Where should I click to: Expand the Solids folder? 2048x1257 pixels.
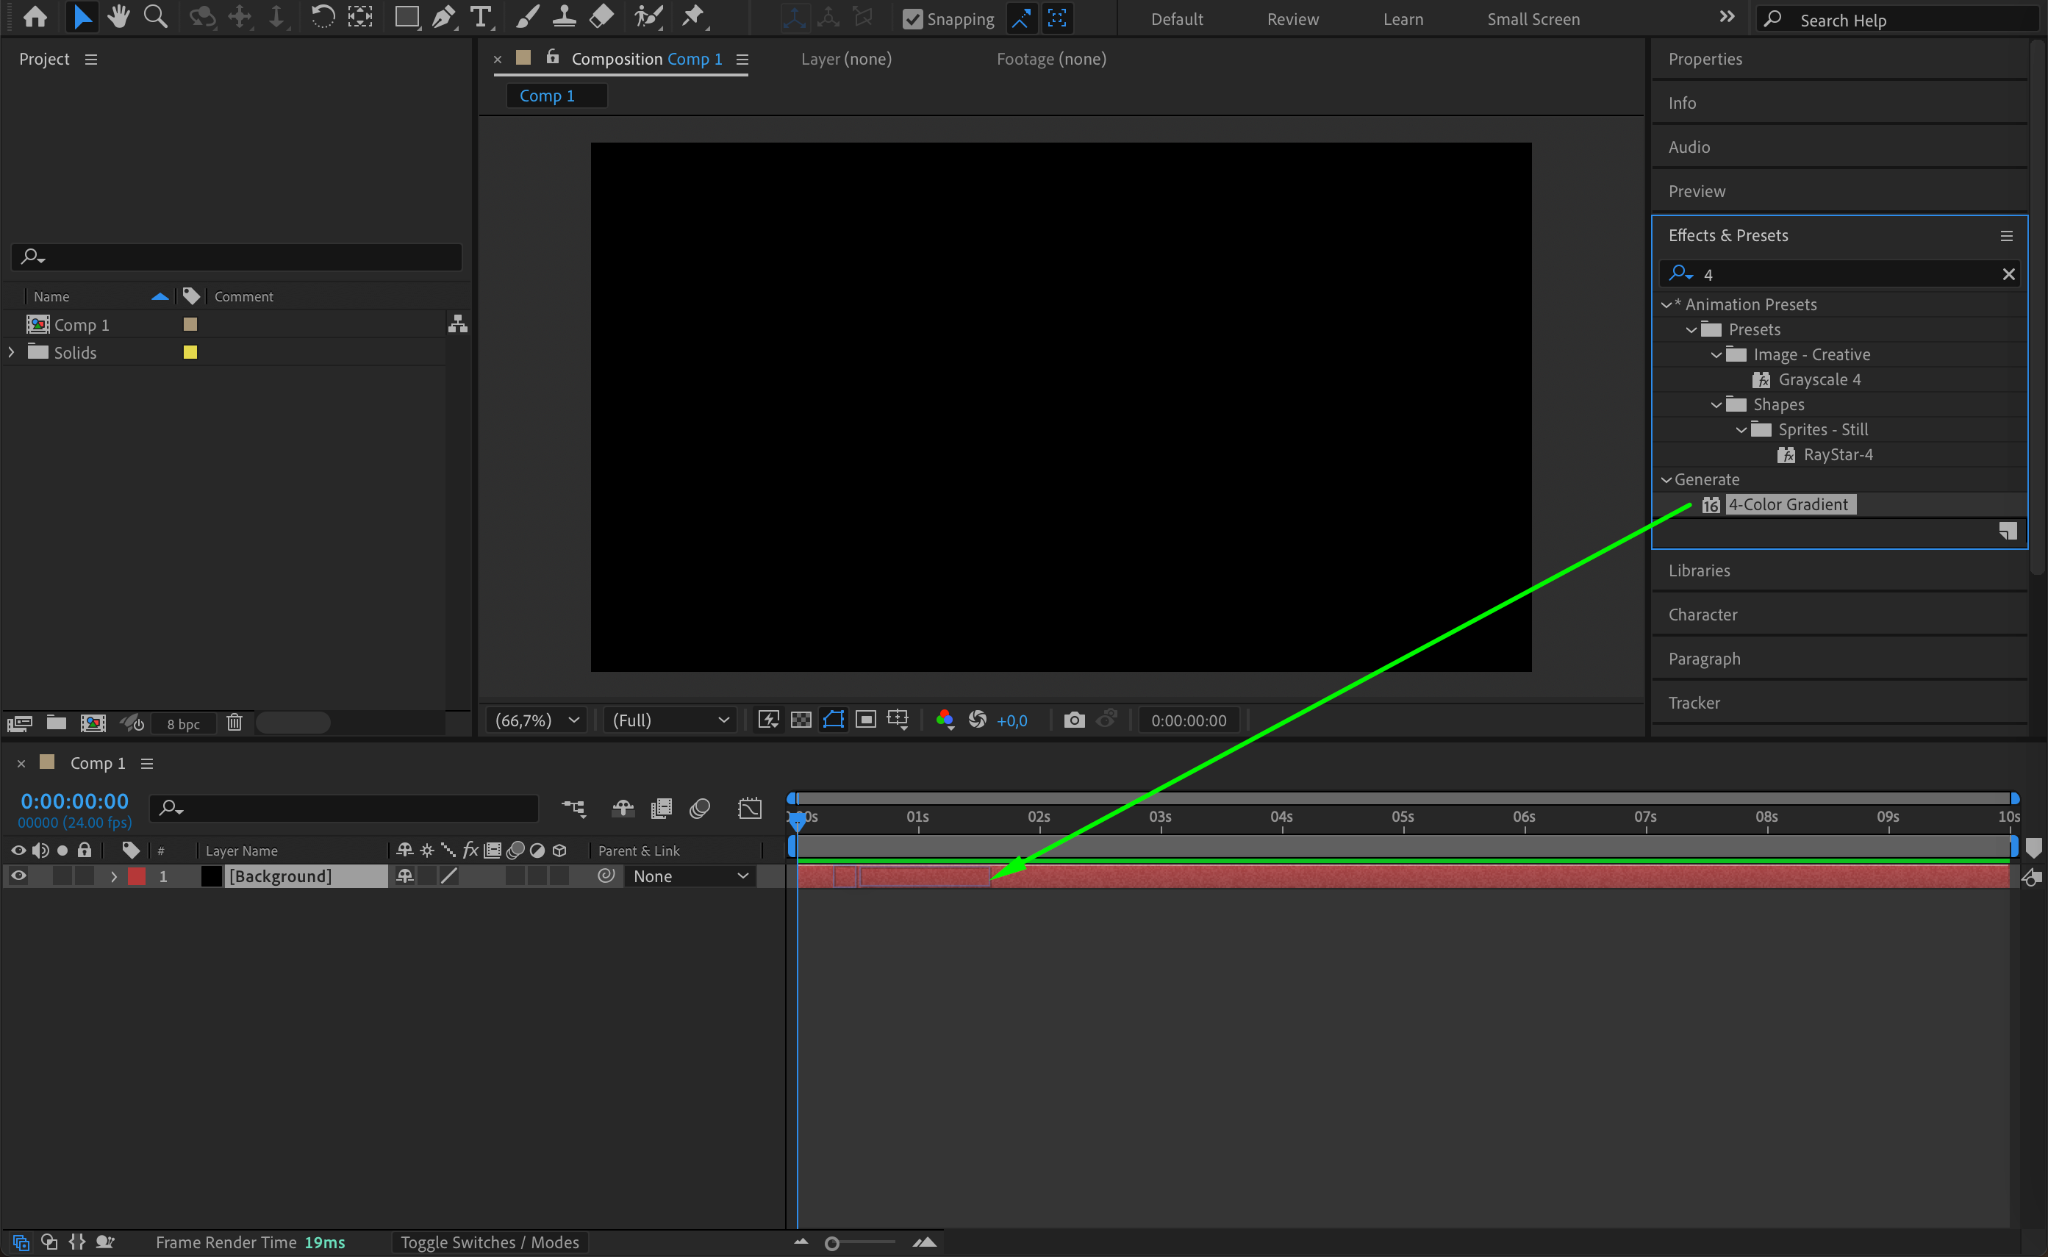click(12, 353)
